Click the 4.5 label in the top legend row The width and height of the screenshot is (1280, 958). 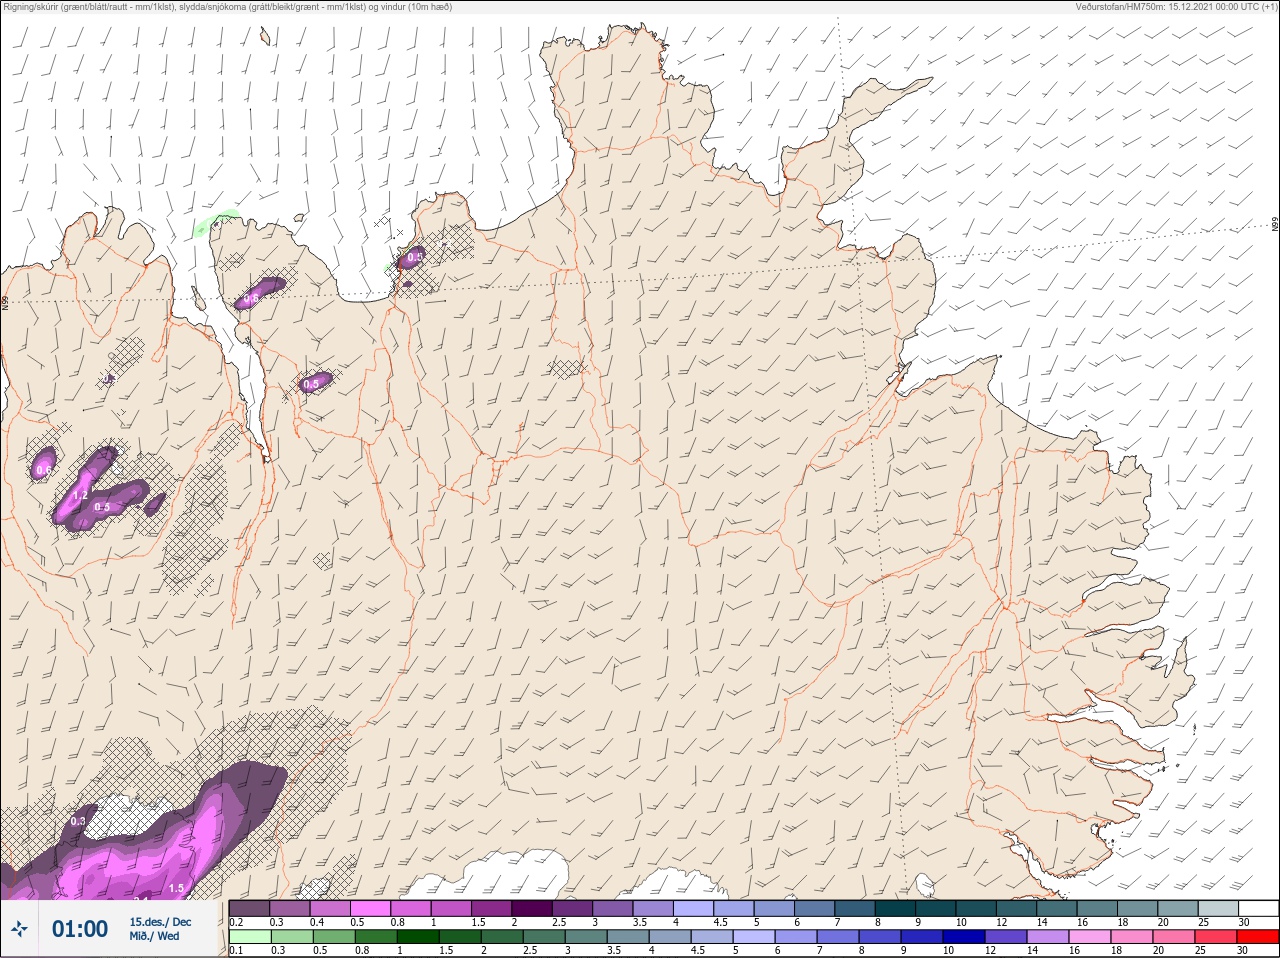[720, 922]
